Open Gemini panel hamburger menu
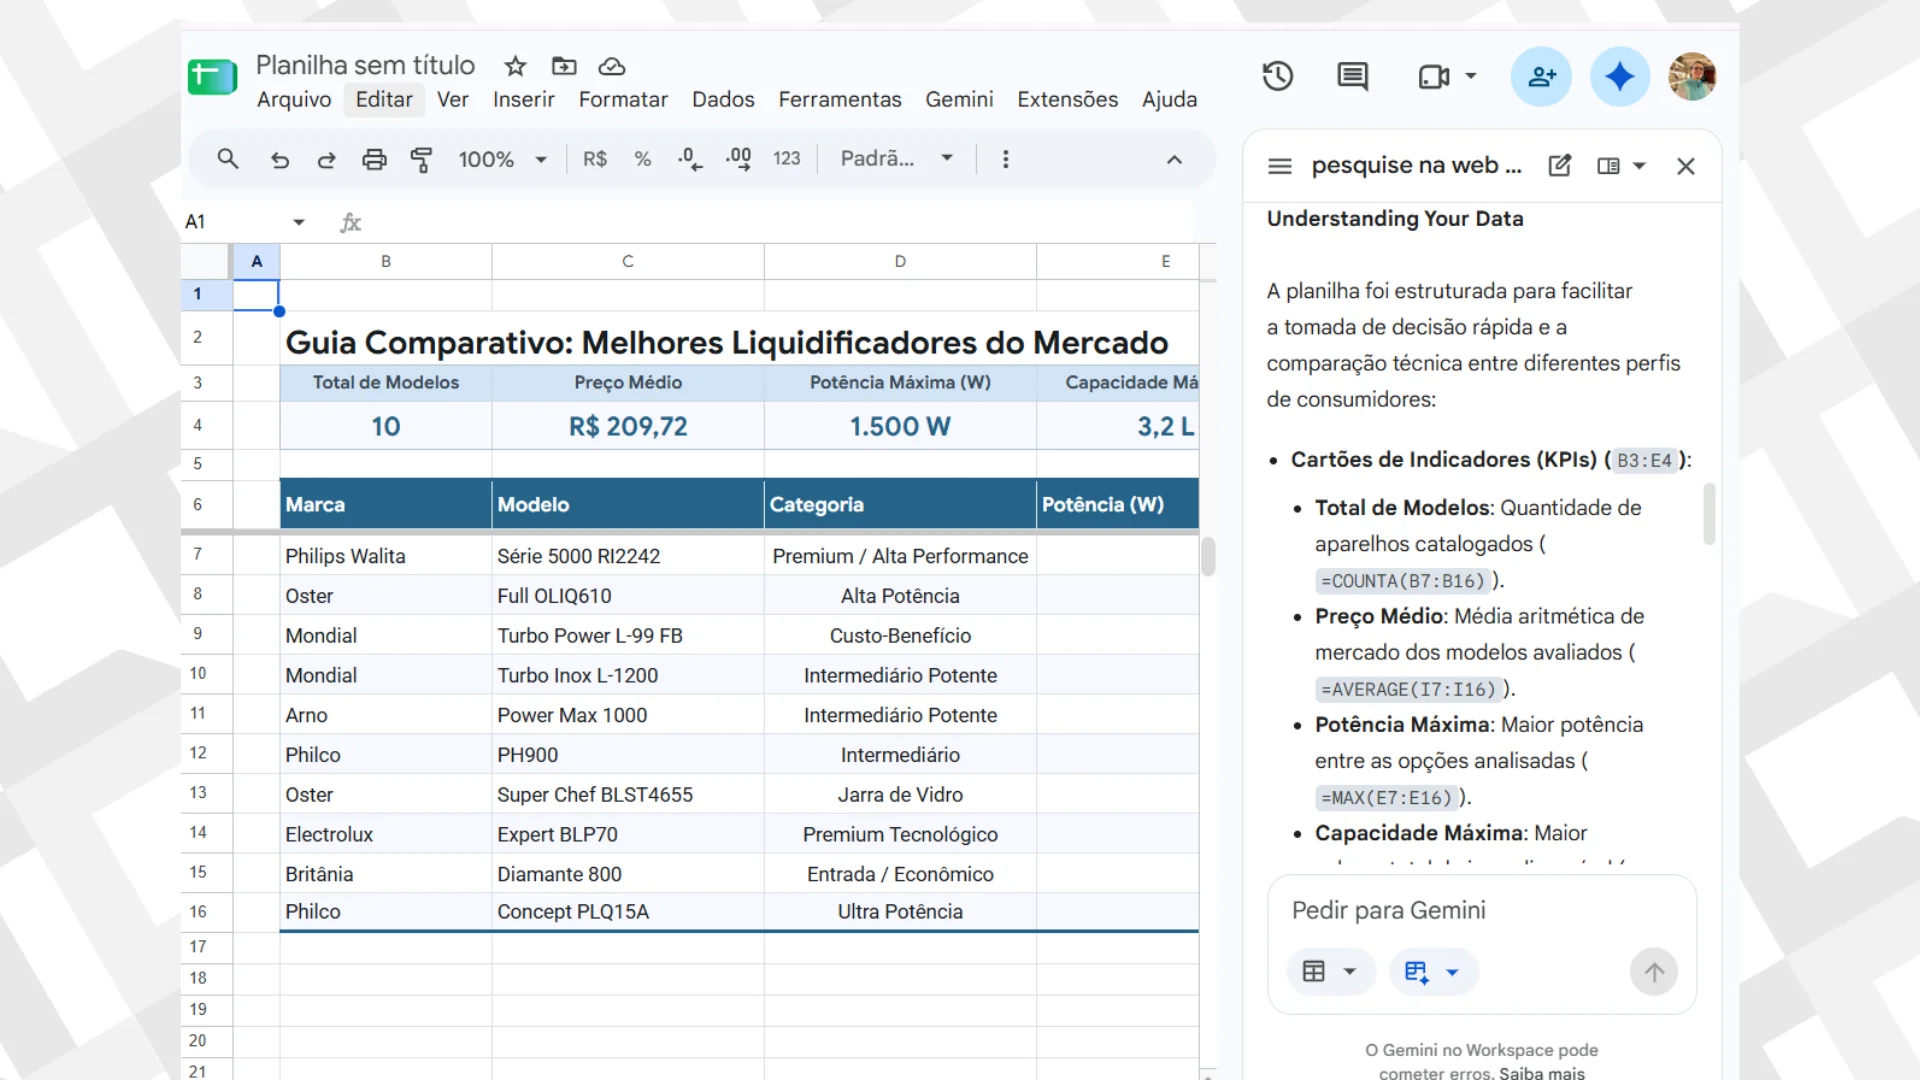1920x1080 pixels. (1280, 166)
